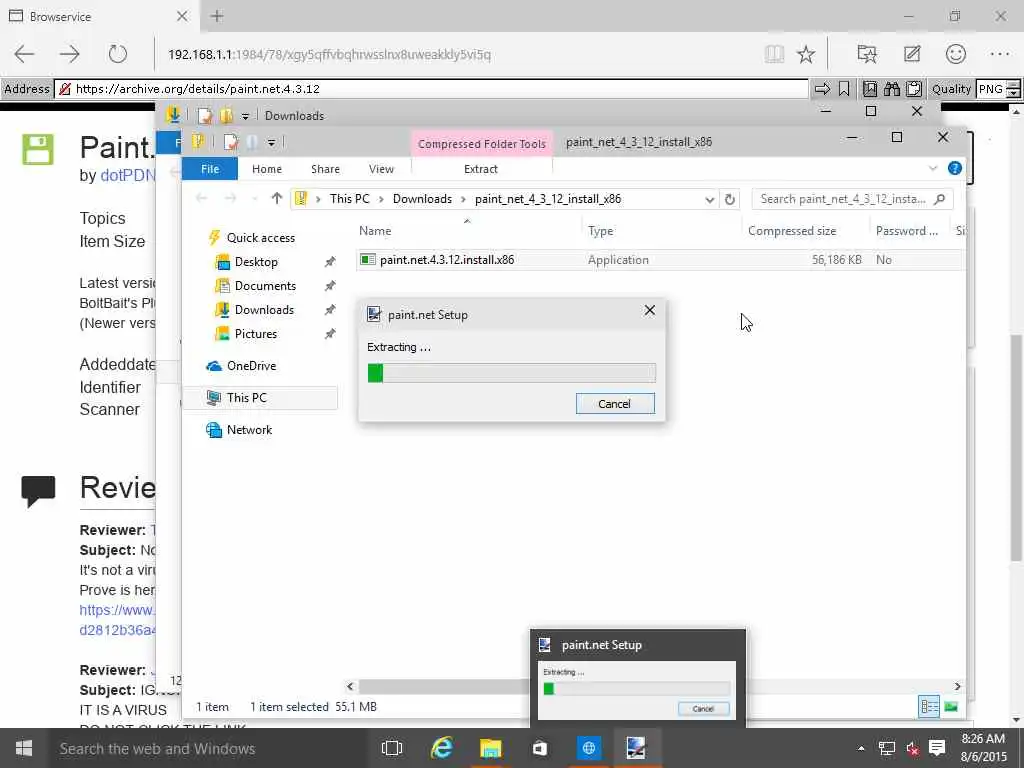Cancel the paint.net Setup extraction
Image resolution: width=1024 pixels, height=768 pixels.
click(615, 404)
